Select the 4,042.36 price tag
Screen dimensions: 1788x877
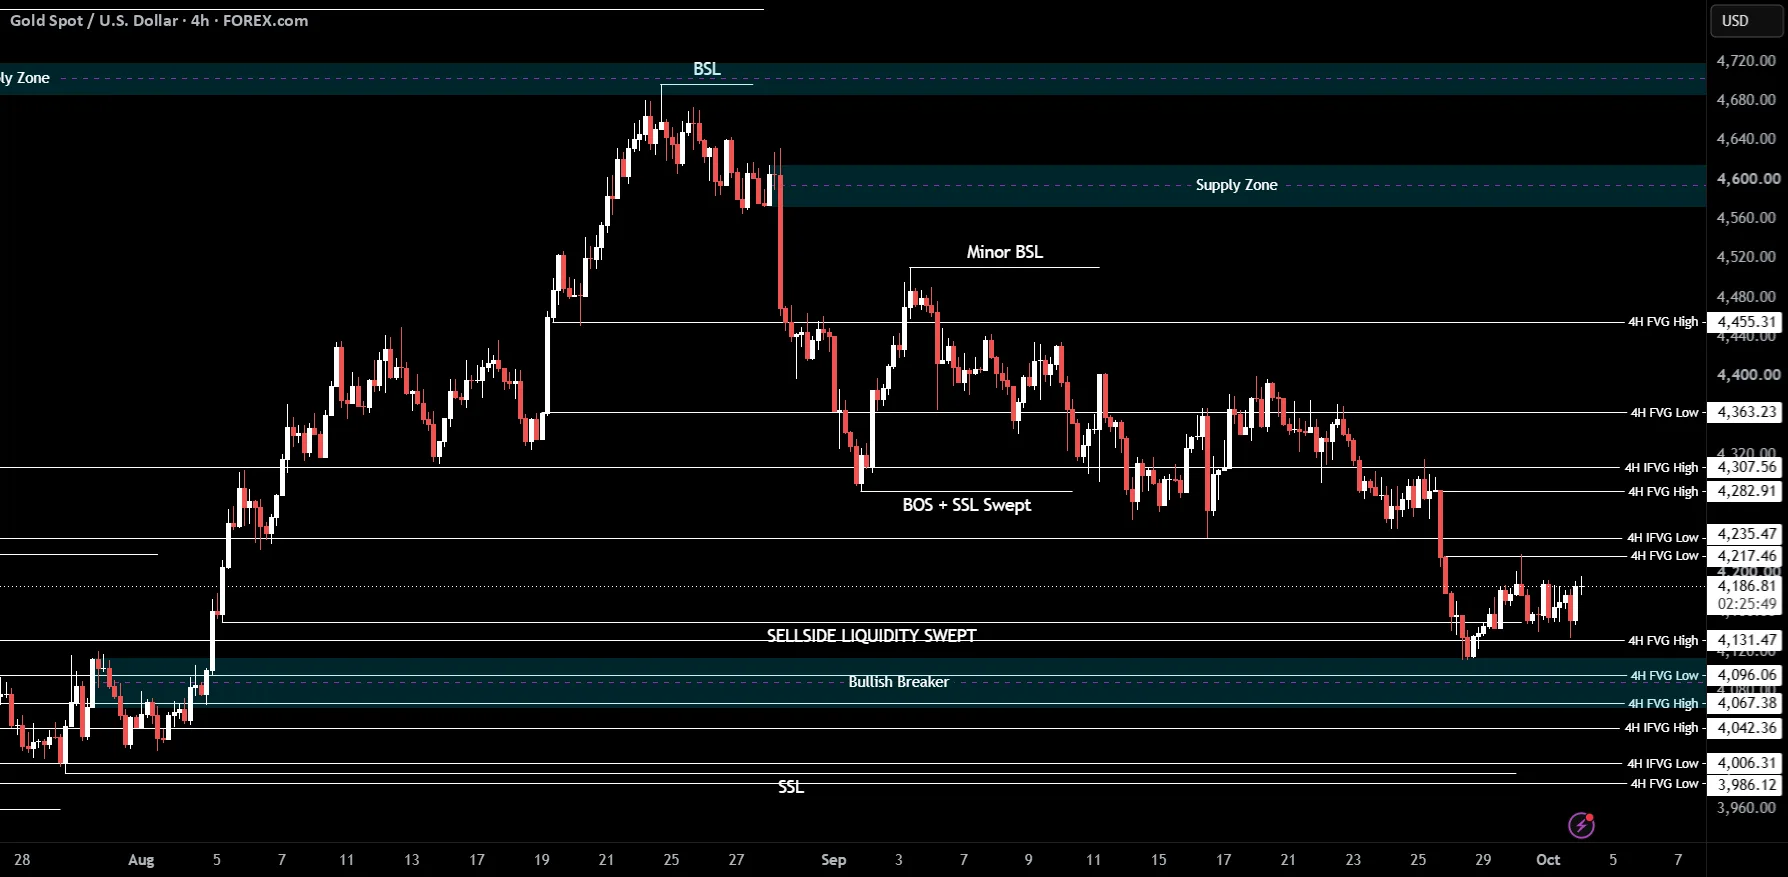[x=1746, y=728]
